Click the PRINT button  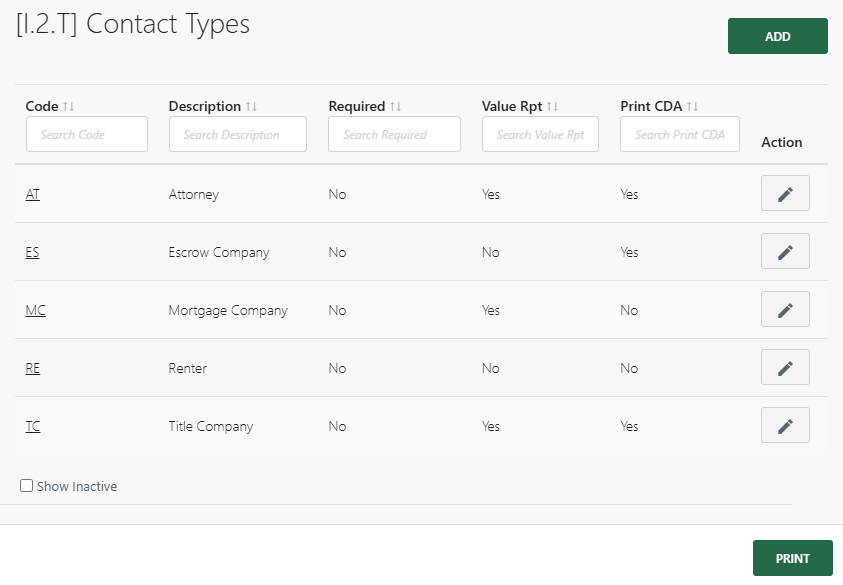pyautogui.click(x=793, y=558)
